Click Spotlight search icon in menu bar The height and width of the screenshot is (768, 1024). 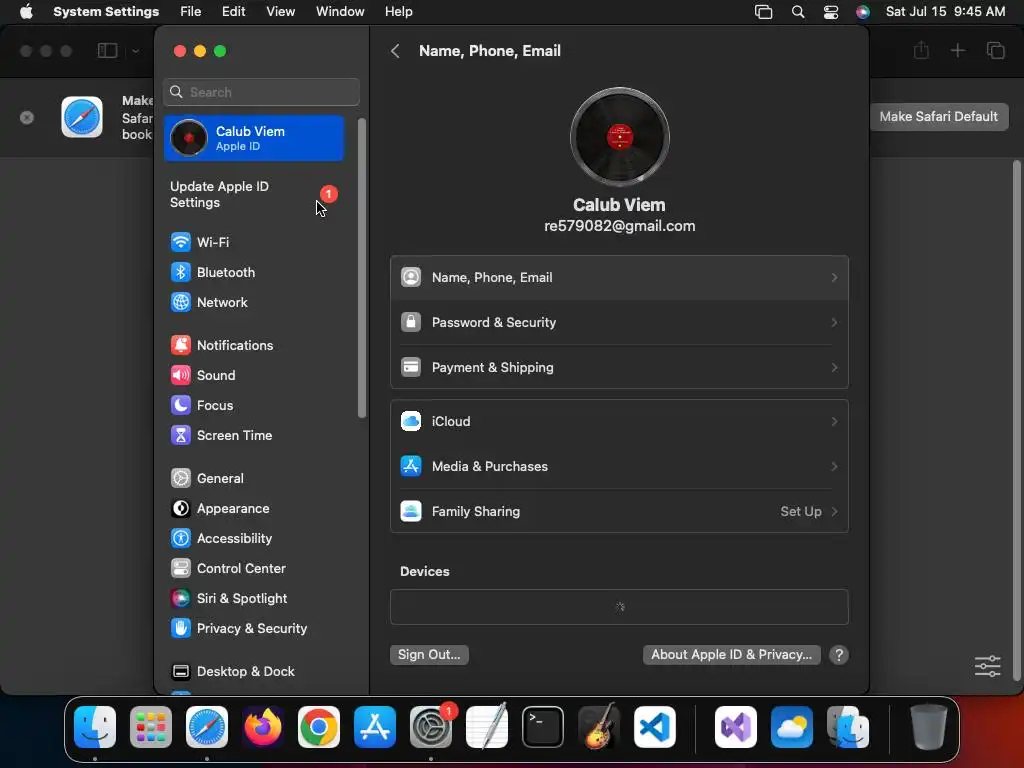click(798, 12)
